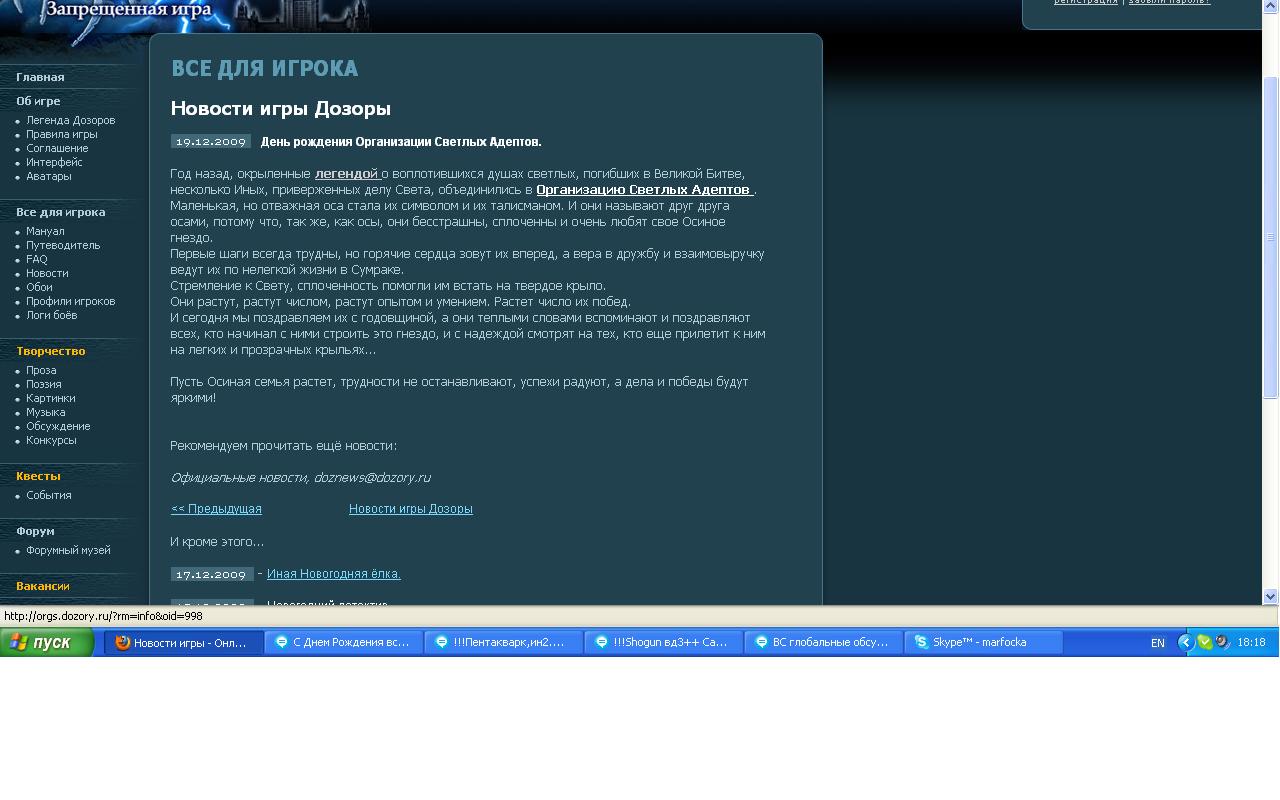Click the EN language indicator
Viewport: 1280px width, 800px height.
1158,643
